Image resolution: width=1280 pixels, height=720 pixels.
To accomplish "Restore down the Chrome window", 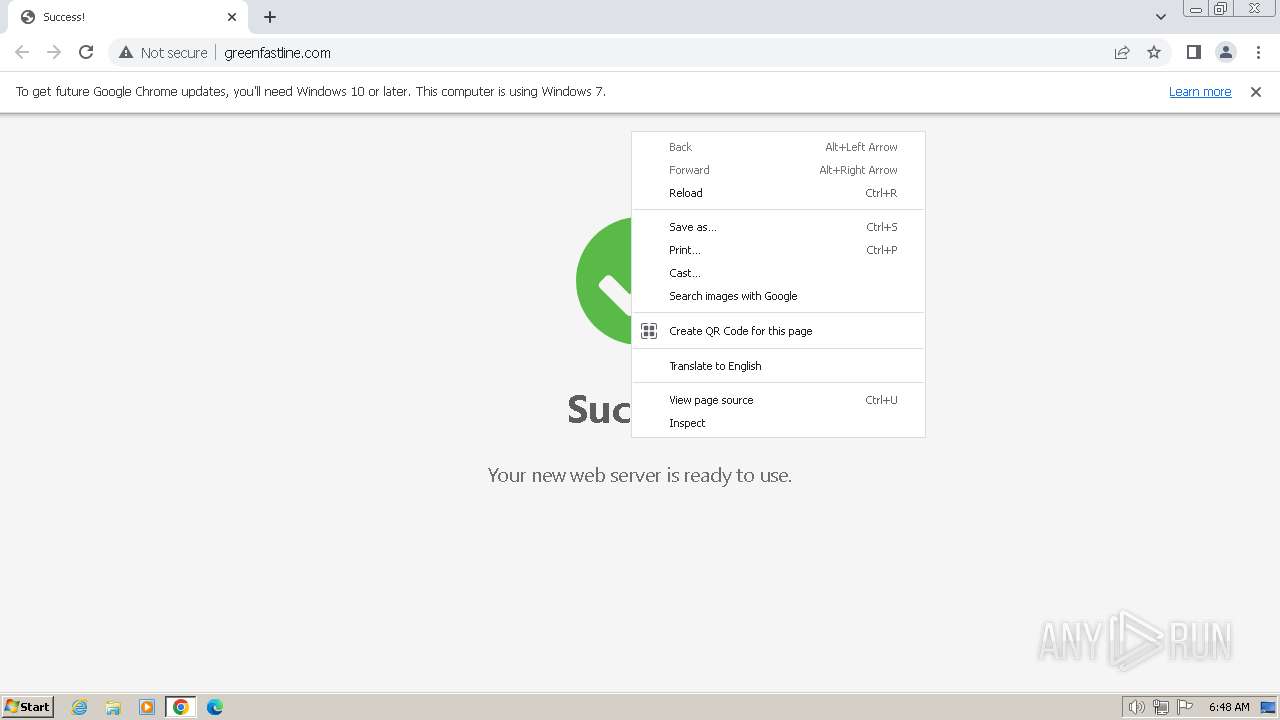I will [1221, 9].
